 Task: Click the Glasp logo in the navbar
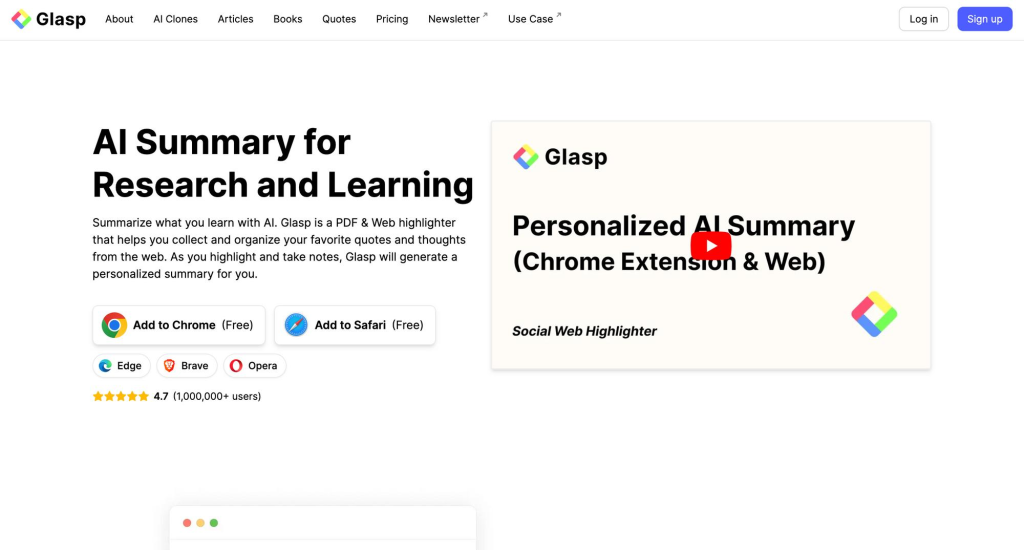(48, 19)
